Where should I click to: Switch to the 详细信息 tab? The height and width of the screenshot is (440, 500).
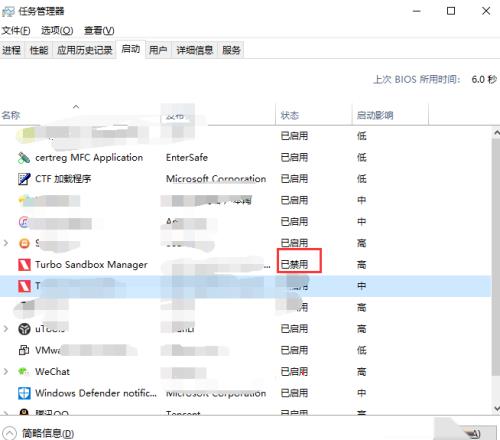[x=194, y=50]
